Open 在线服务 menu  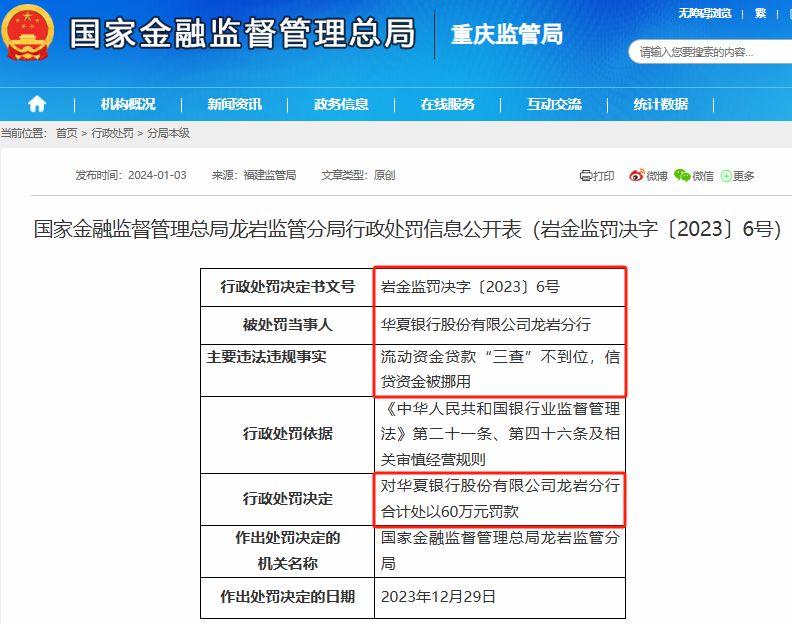click(x=448, y=104)
